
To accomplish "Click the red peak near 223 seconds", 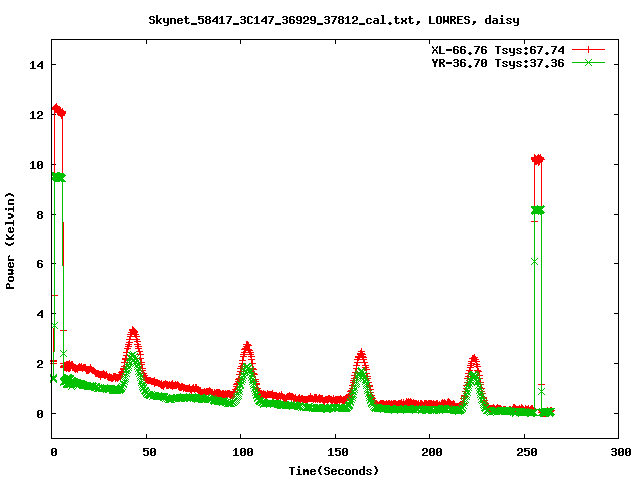I will point(473,360).
